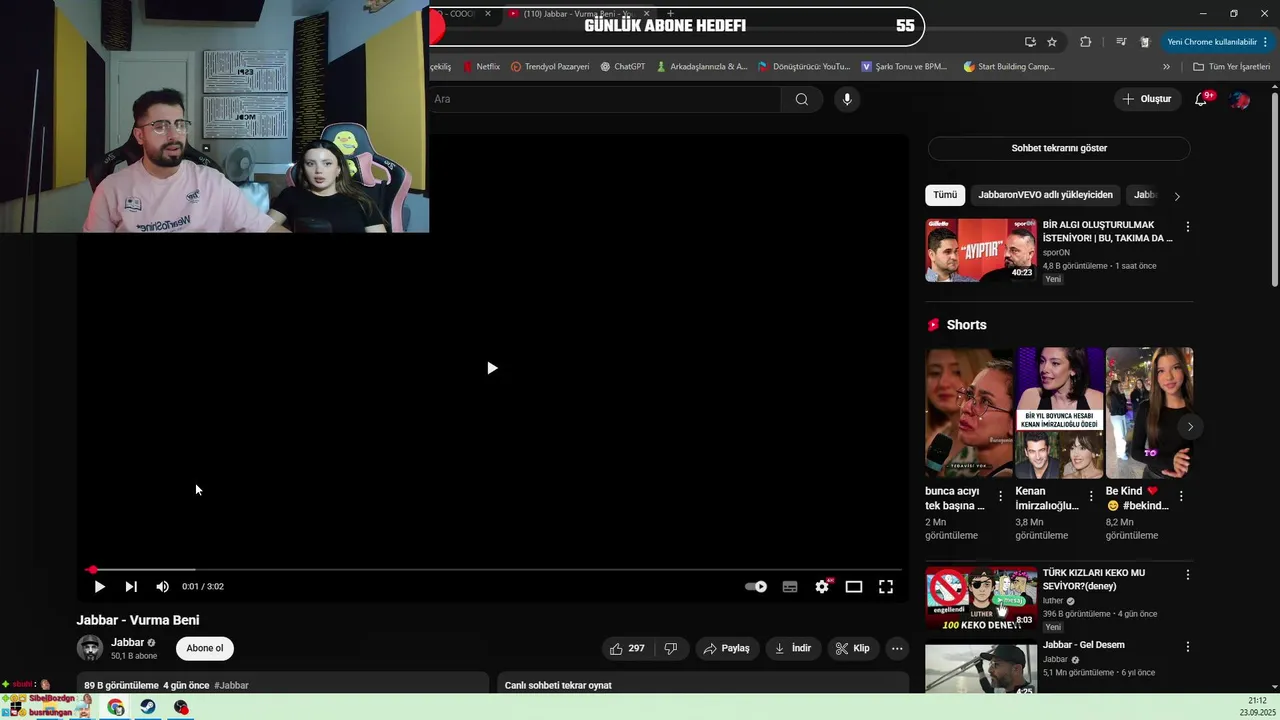Open Tüm Yer İşaretleri folder
This screenshot has height=720, width=1280.
(x=1231, y=67)
